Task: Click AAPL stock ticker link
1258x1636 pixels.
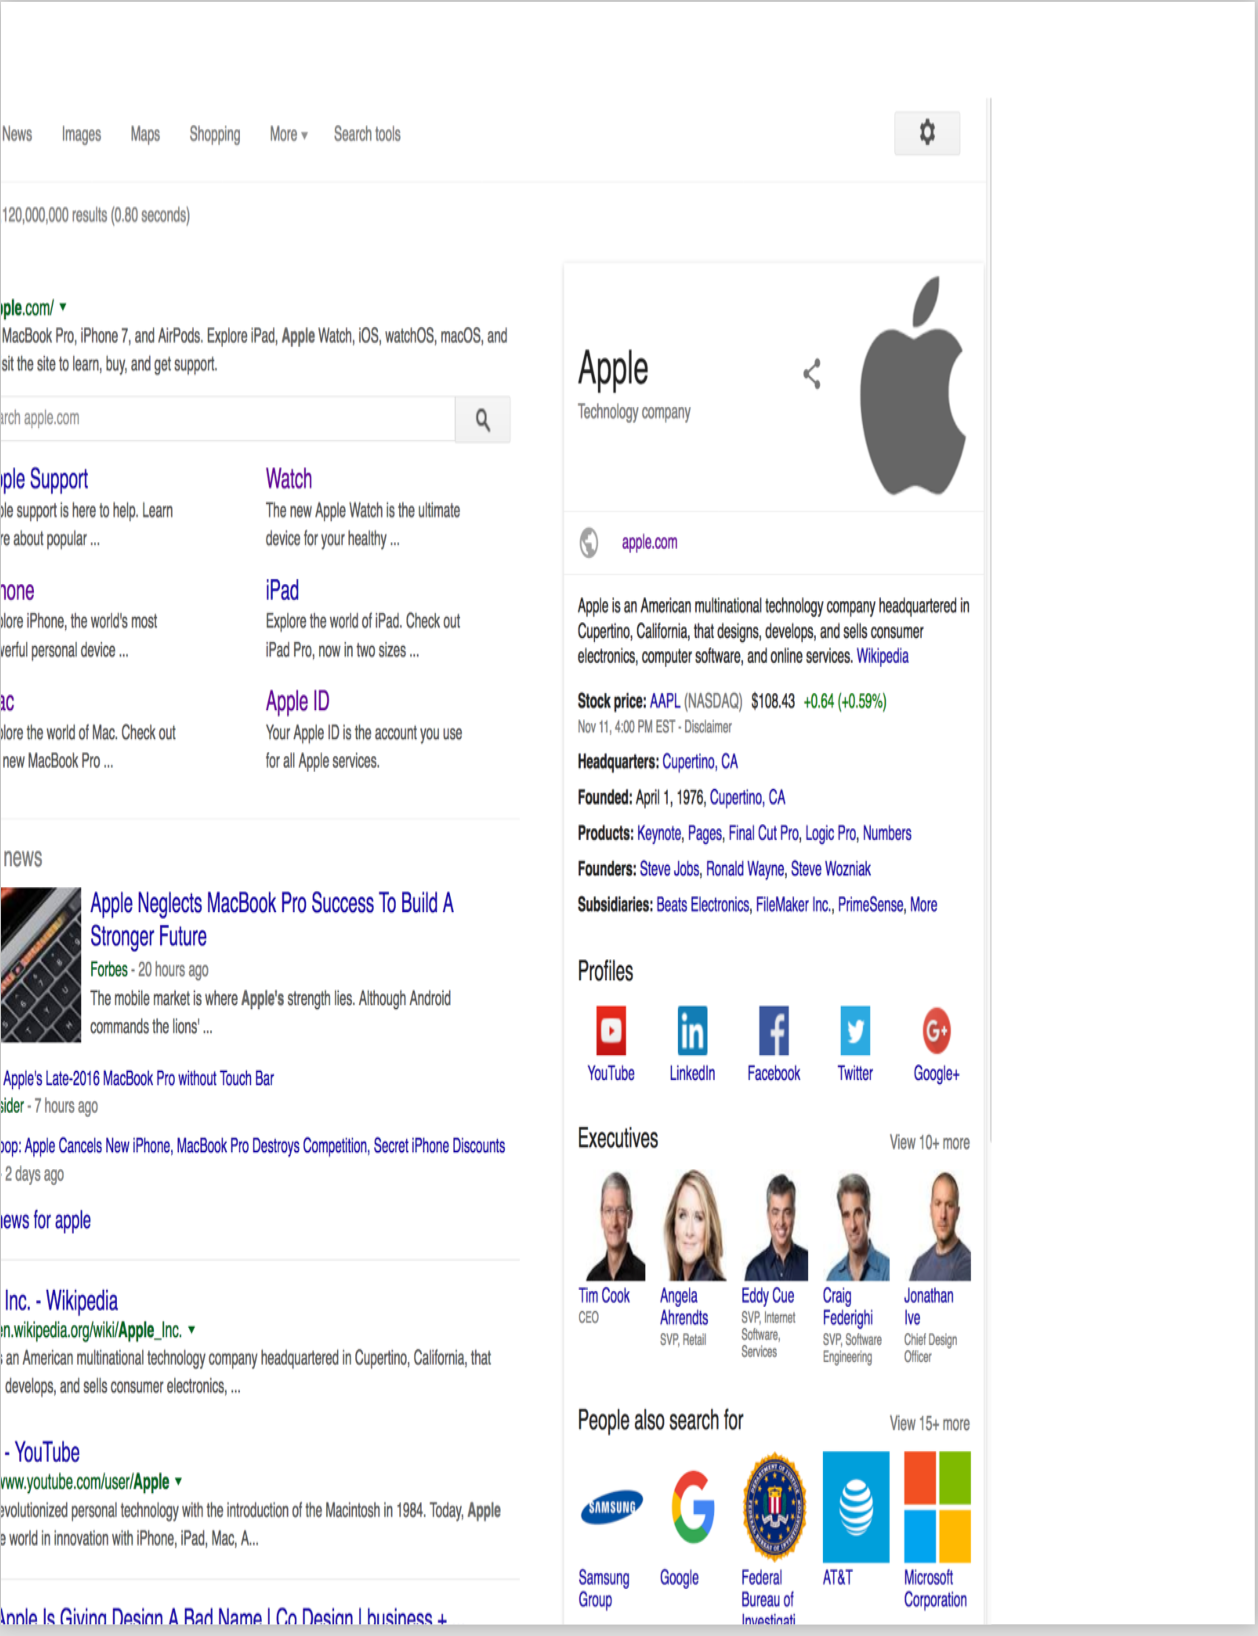Action: pyautogui.click(x=664, y=701)
